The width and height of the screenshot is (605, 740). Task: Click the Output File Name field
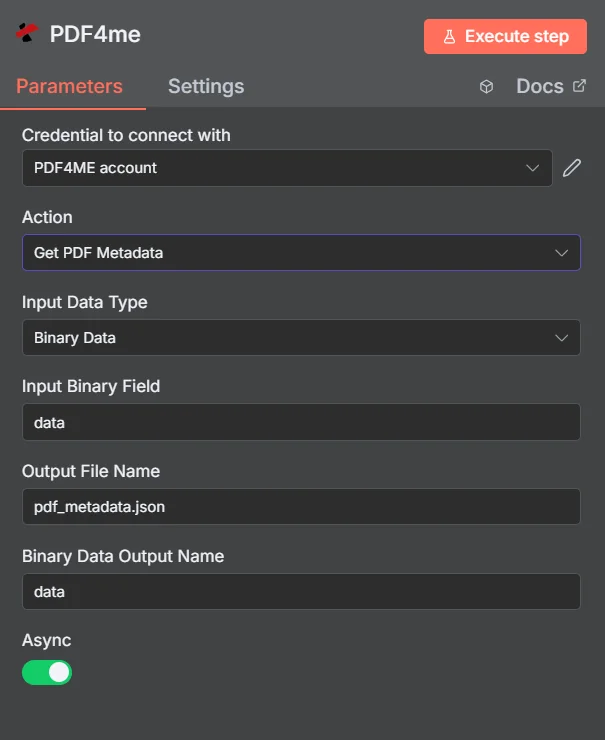point(301,506)
